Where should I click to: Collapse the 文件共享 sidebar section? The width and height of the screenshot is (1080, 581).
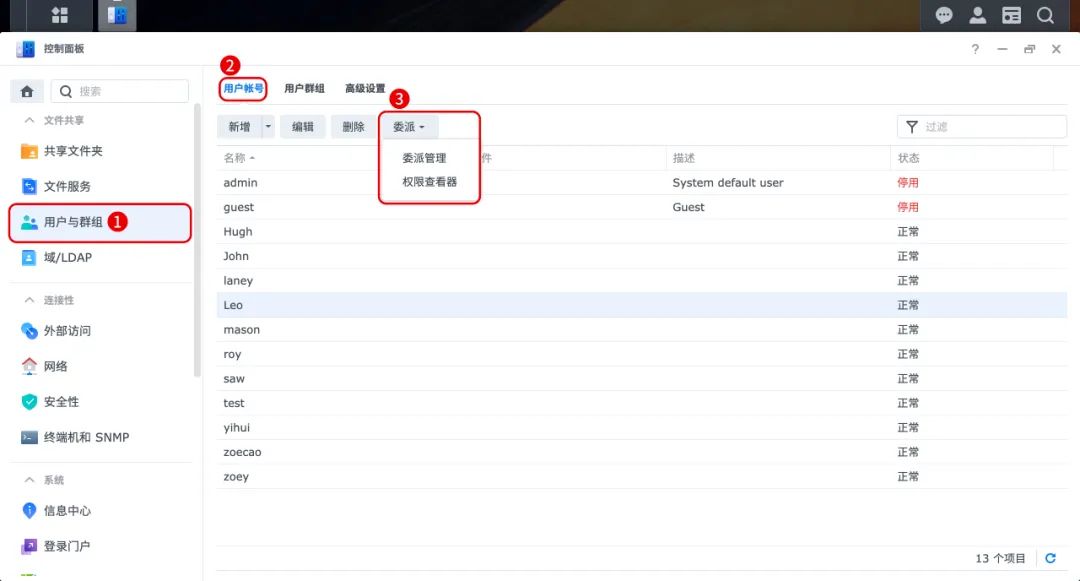30,120
